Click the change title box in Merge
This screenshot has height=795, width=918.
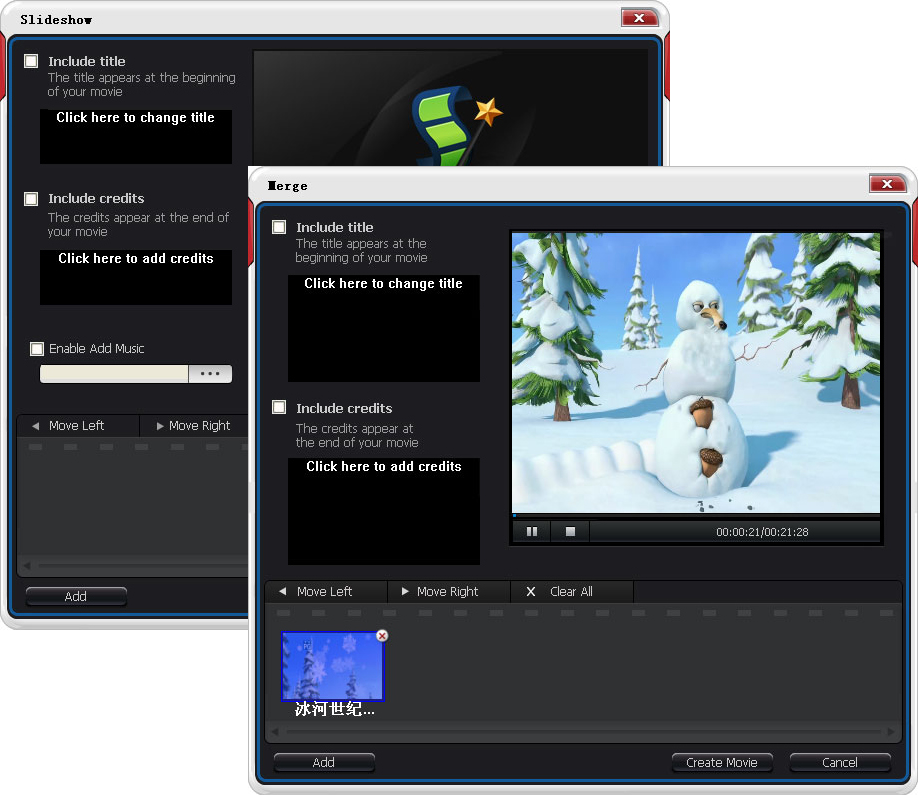(383, 328)
